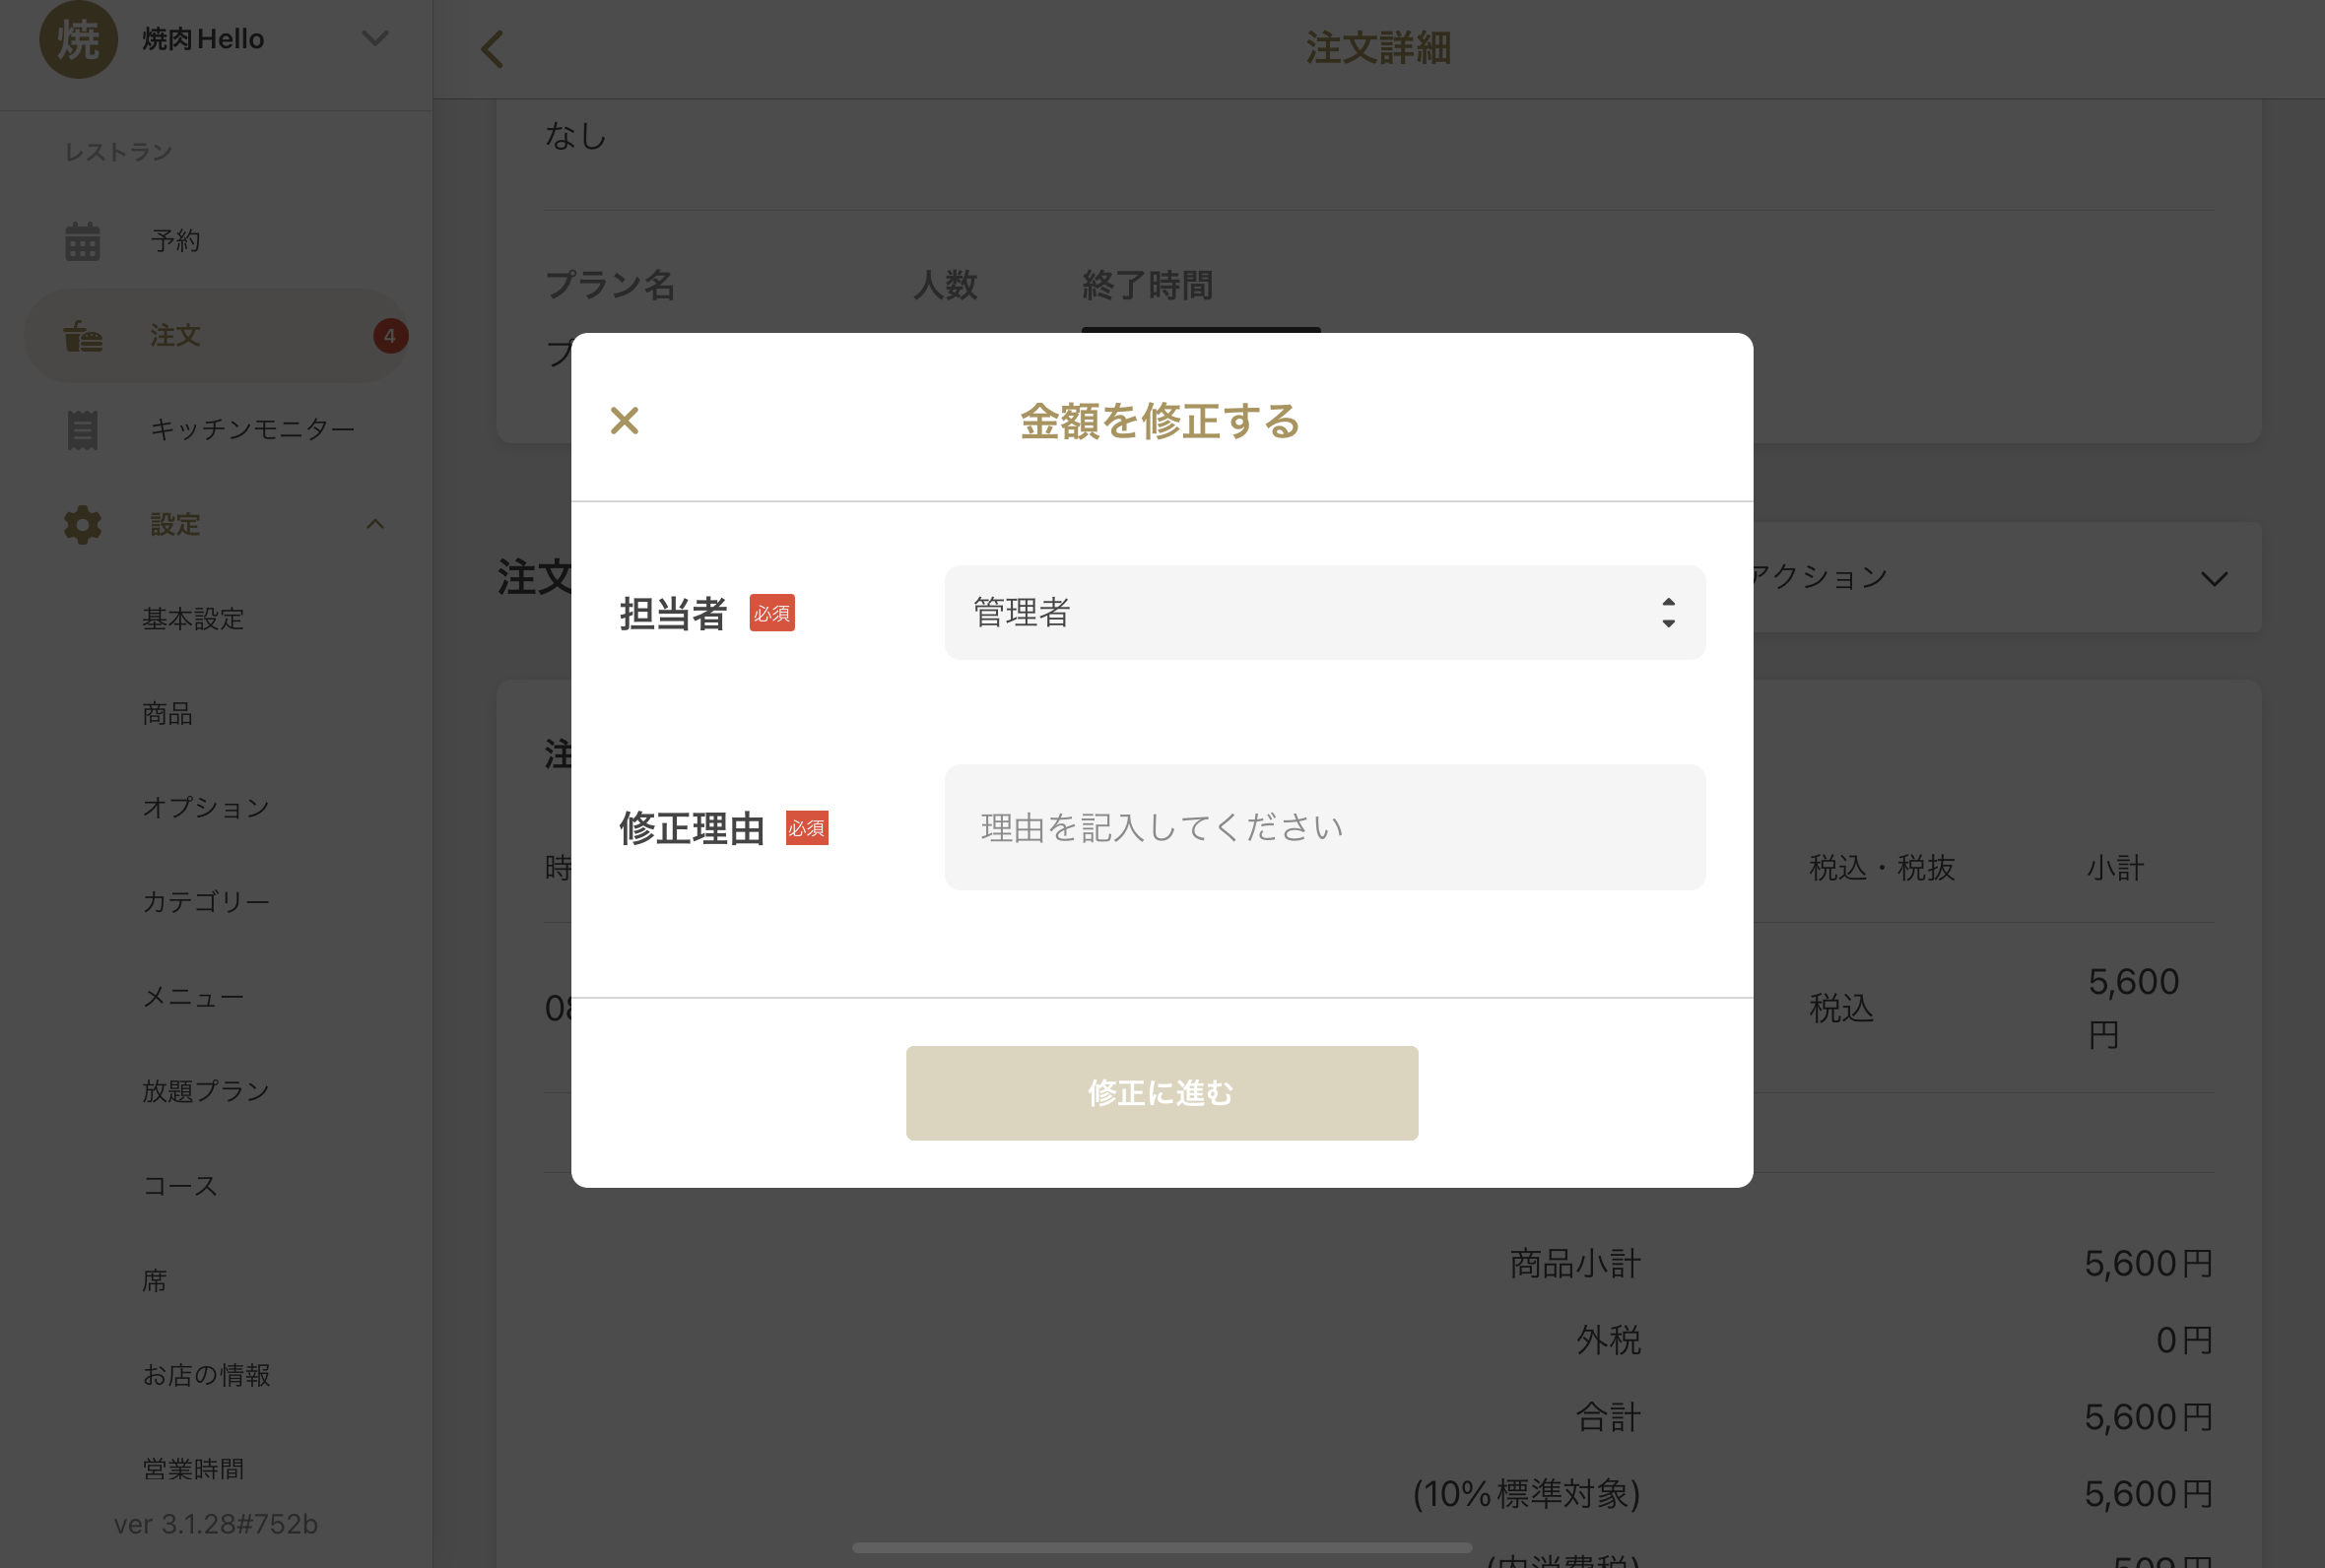2325x1568 pixels.
Task: Open the store switcher chevron next to 焼肉Hello
Action: (x=374, y=38)
